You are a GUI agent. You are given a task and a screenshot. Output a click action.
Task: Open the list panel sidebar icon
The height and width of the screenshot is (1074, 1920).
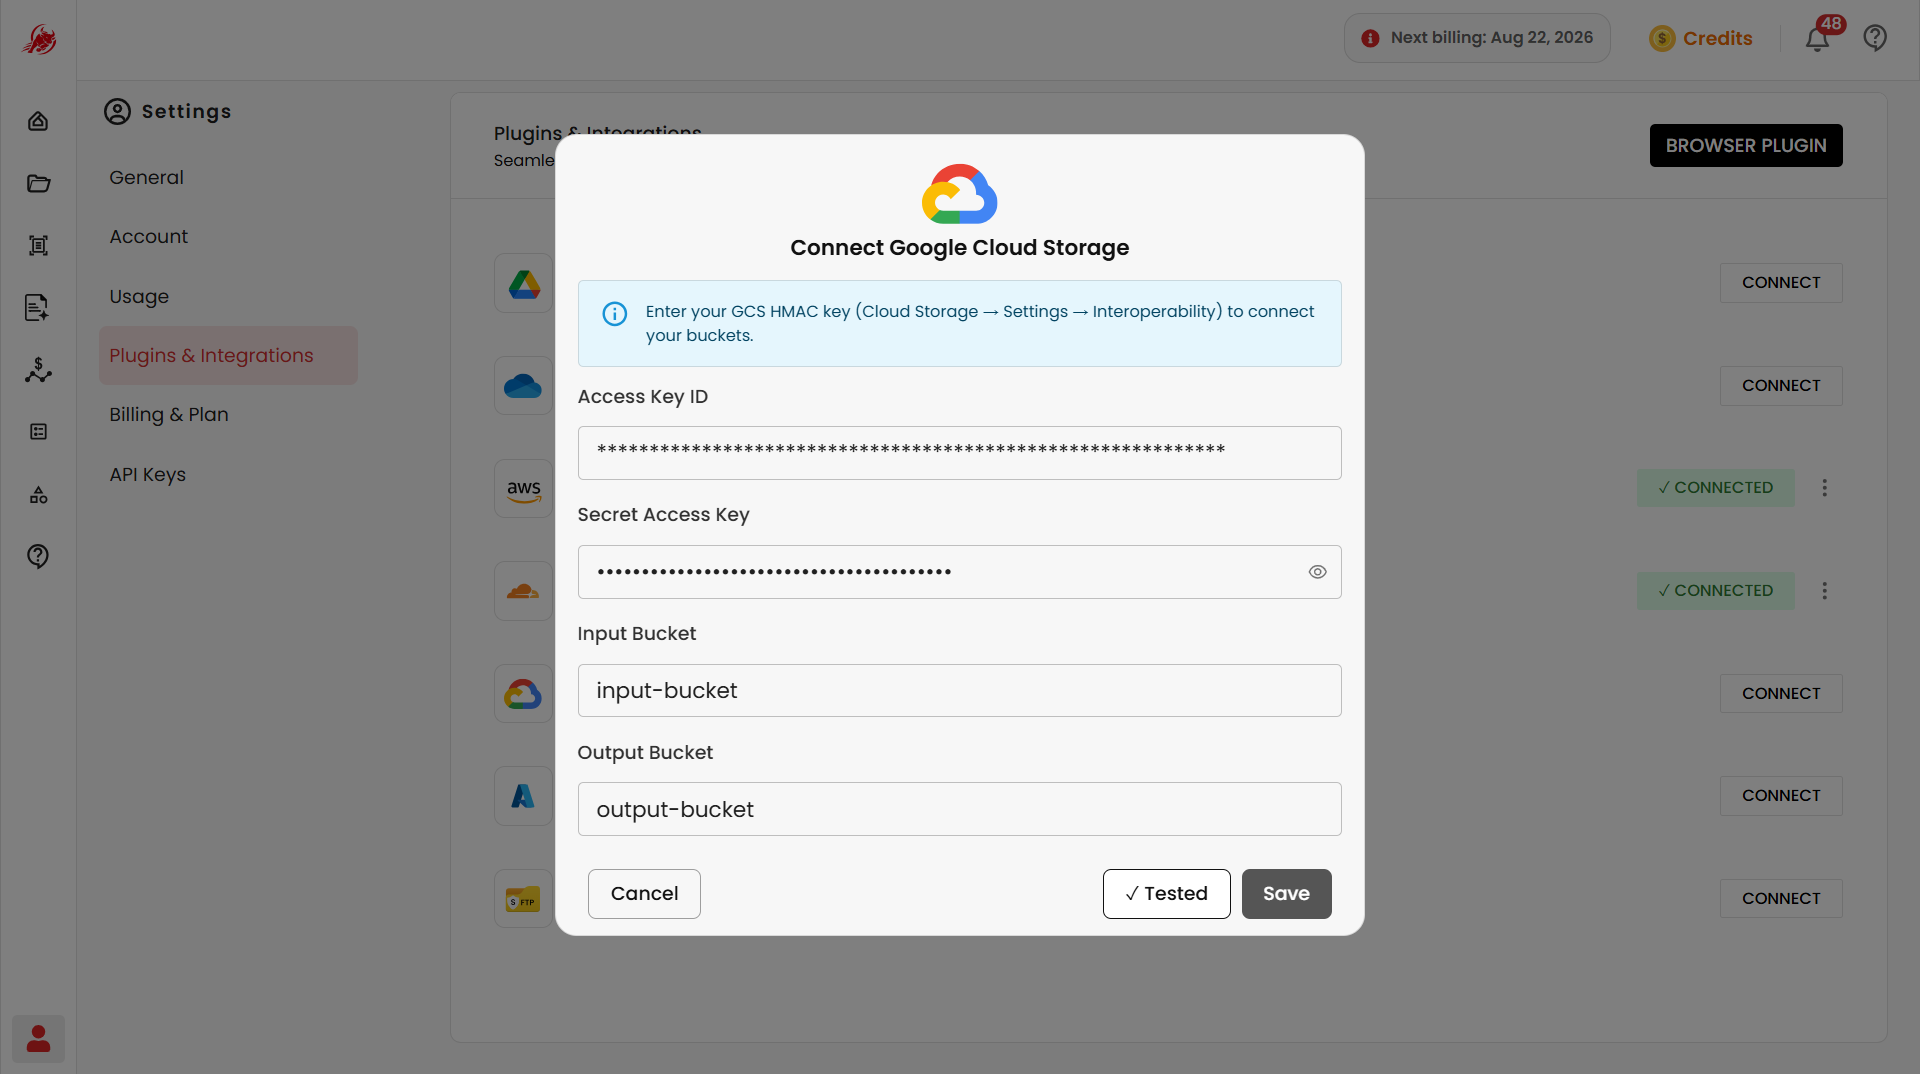[38, 432]
